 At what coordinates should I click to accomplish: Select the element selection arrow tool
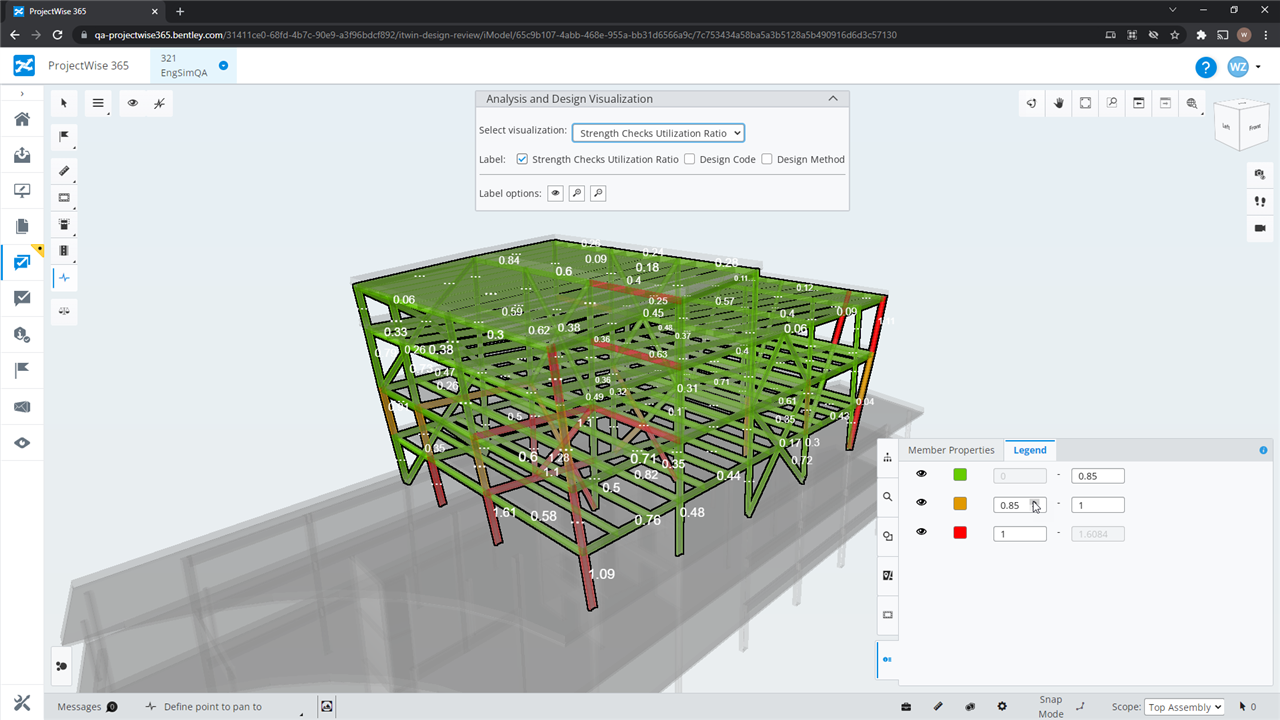click(64, 103)
